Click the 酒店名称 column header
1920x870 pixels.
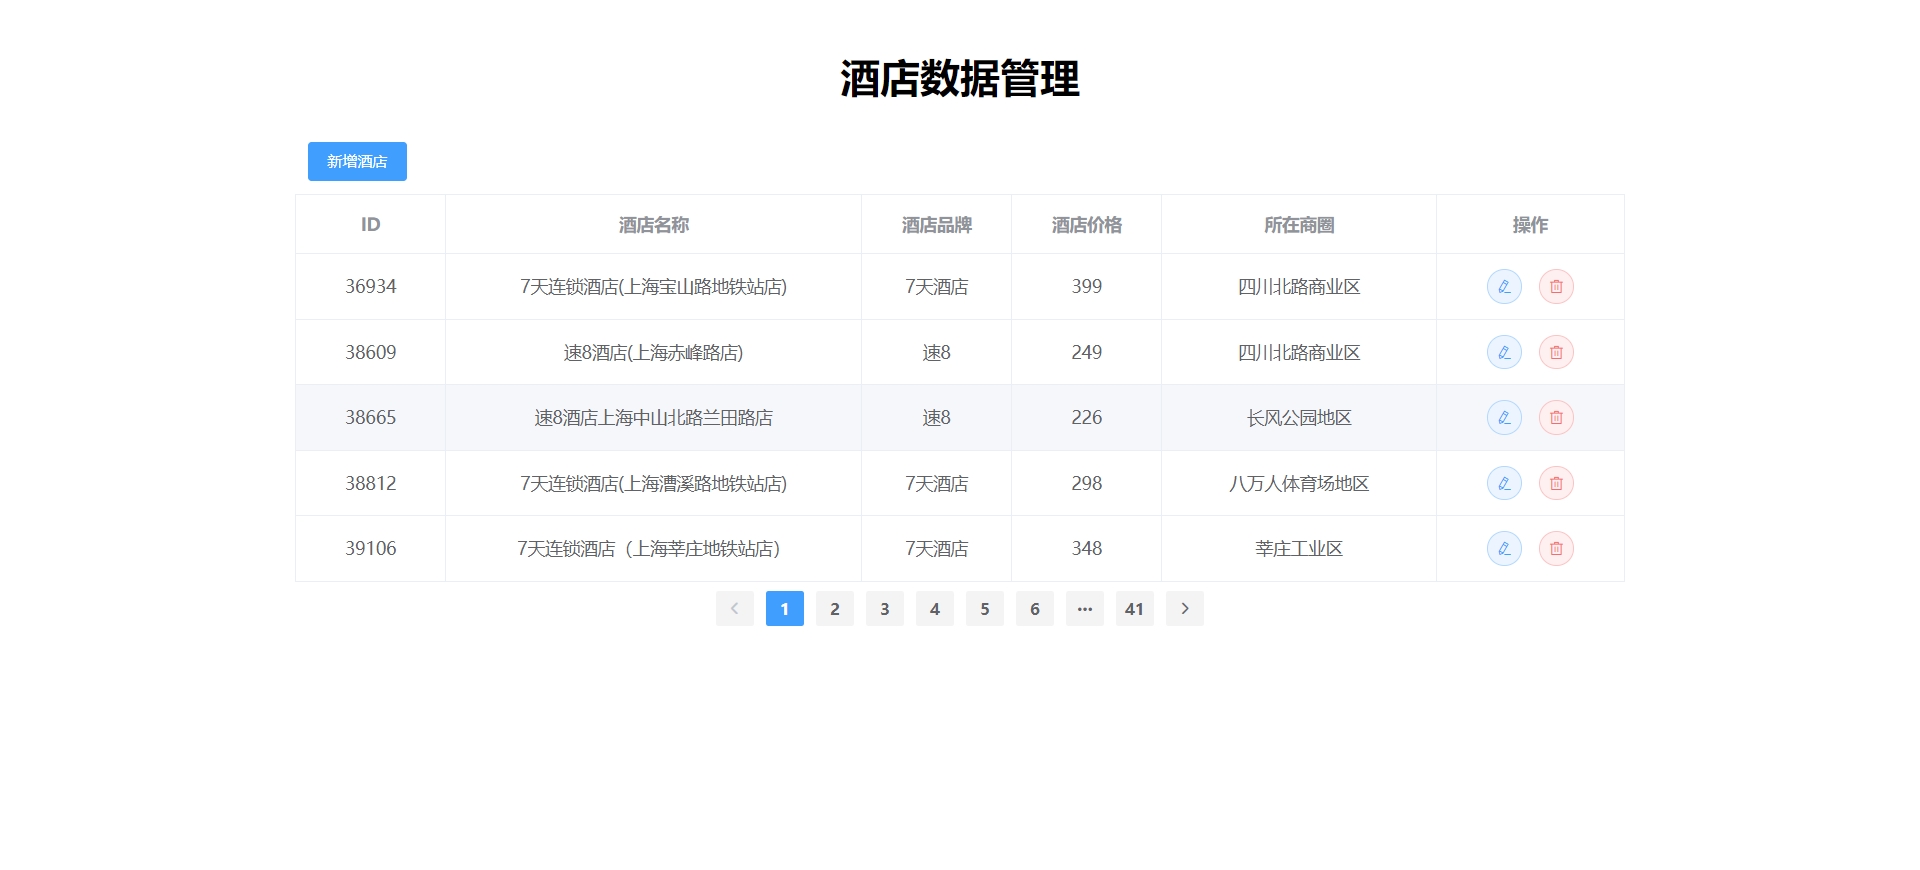point(654,225)
